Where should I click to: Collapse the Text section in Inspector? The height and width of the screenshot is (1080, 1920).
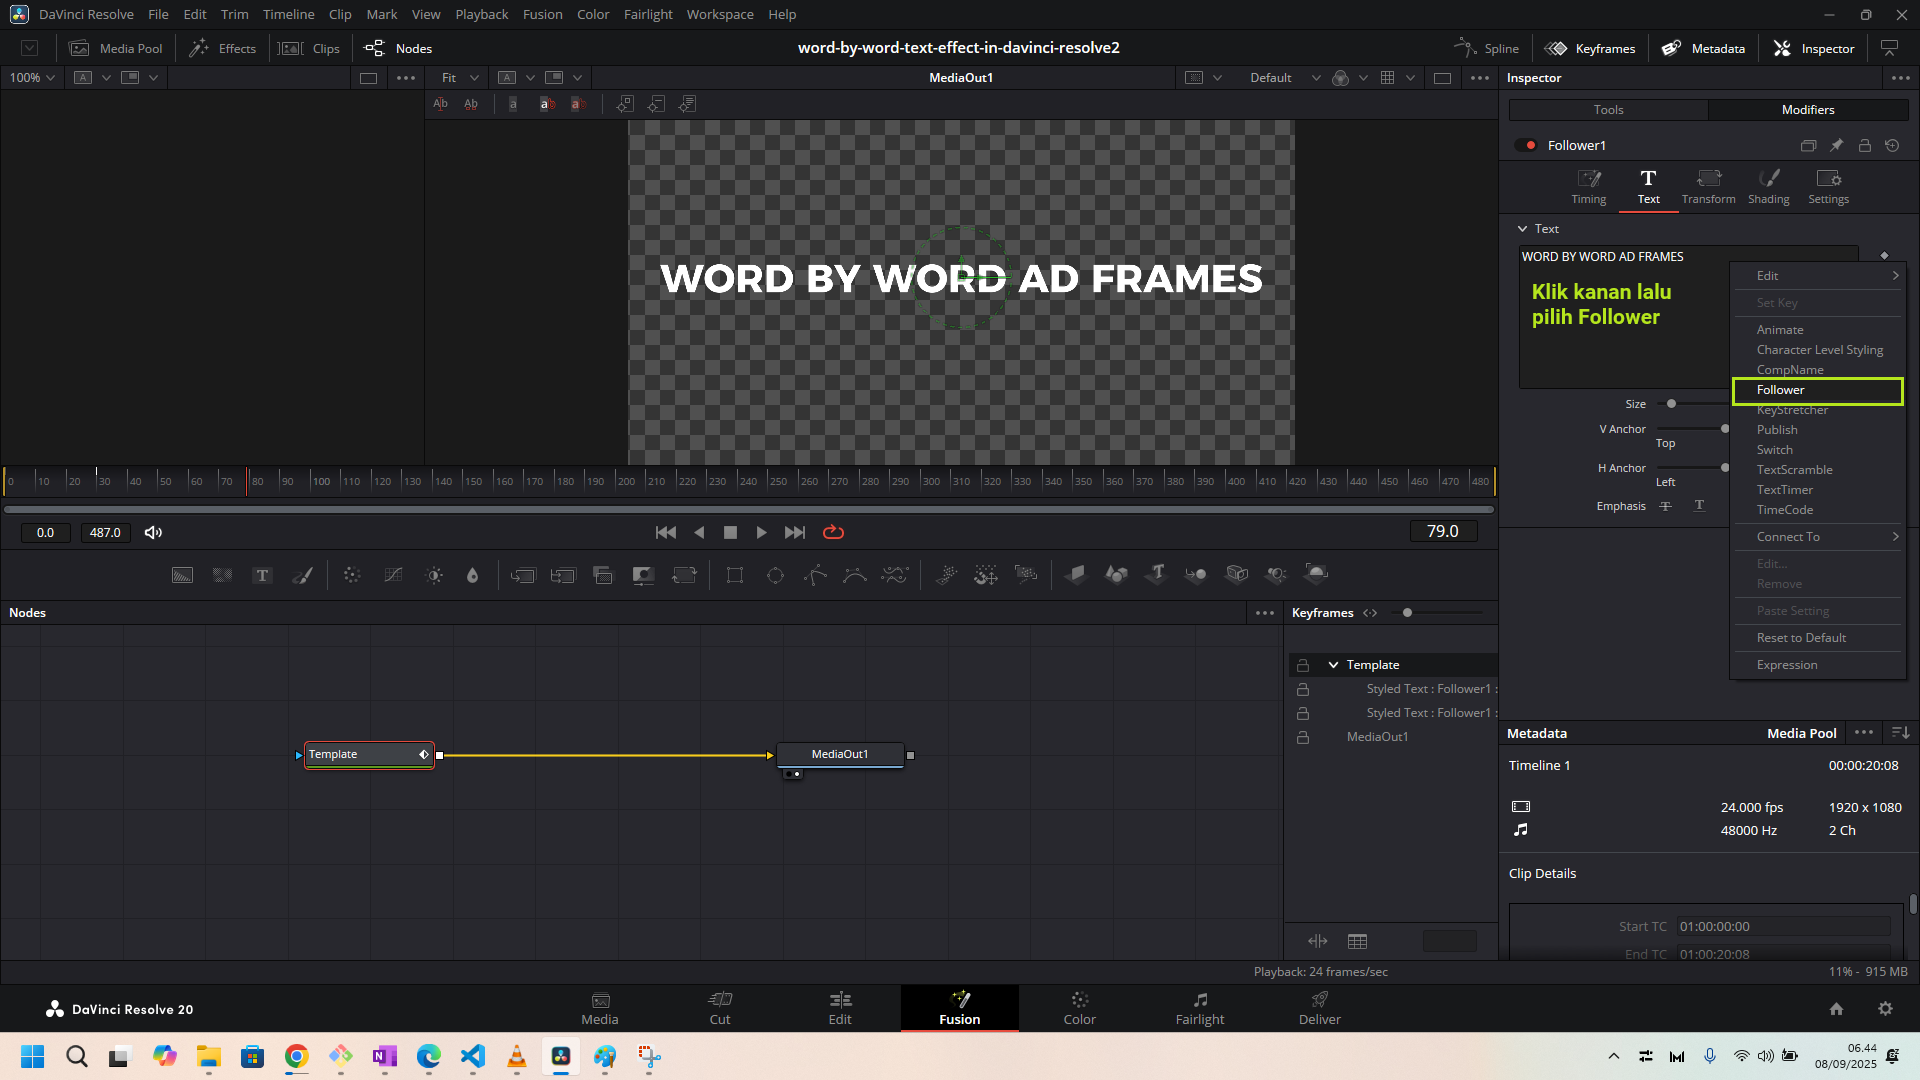(1522, 229)
